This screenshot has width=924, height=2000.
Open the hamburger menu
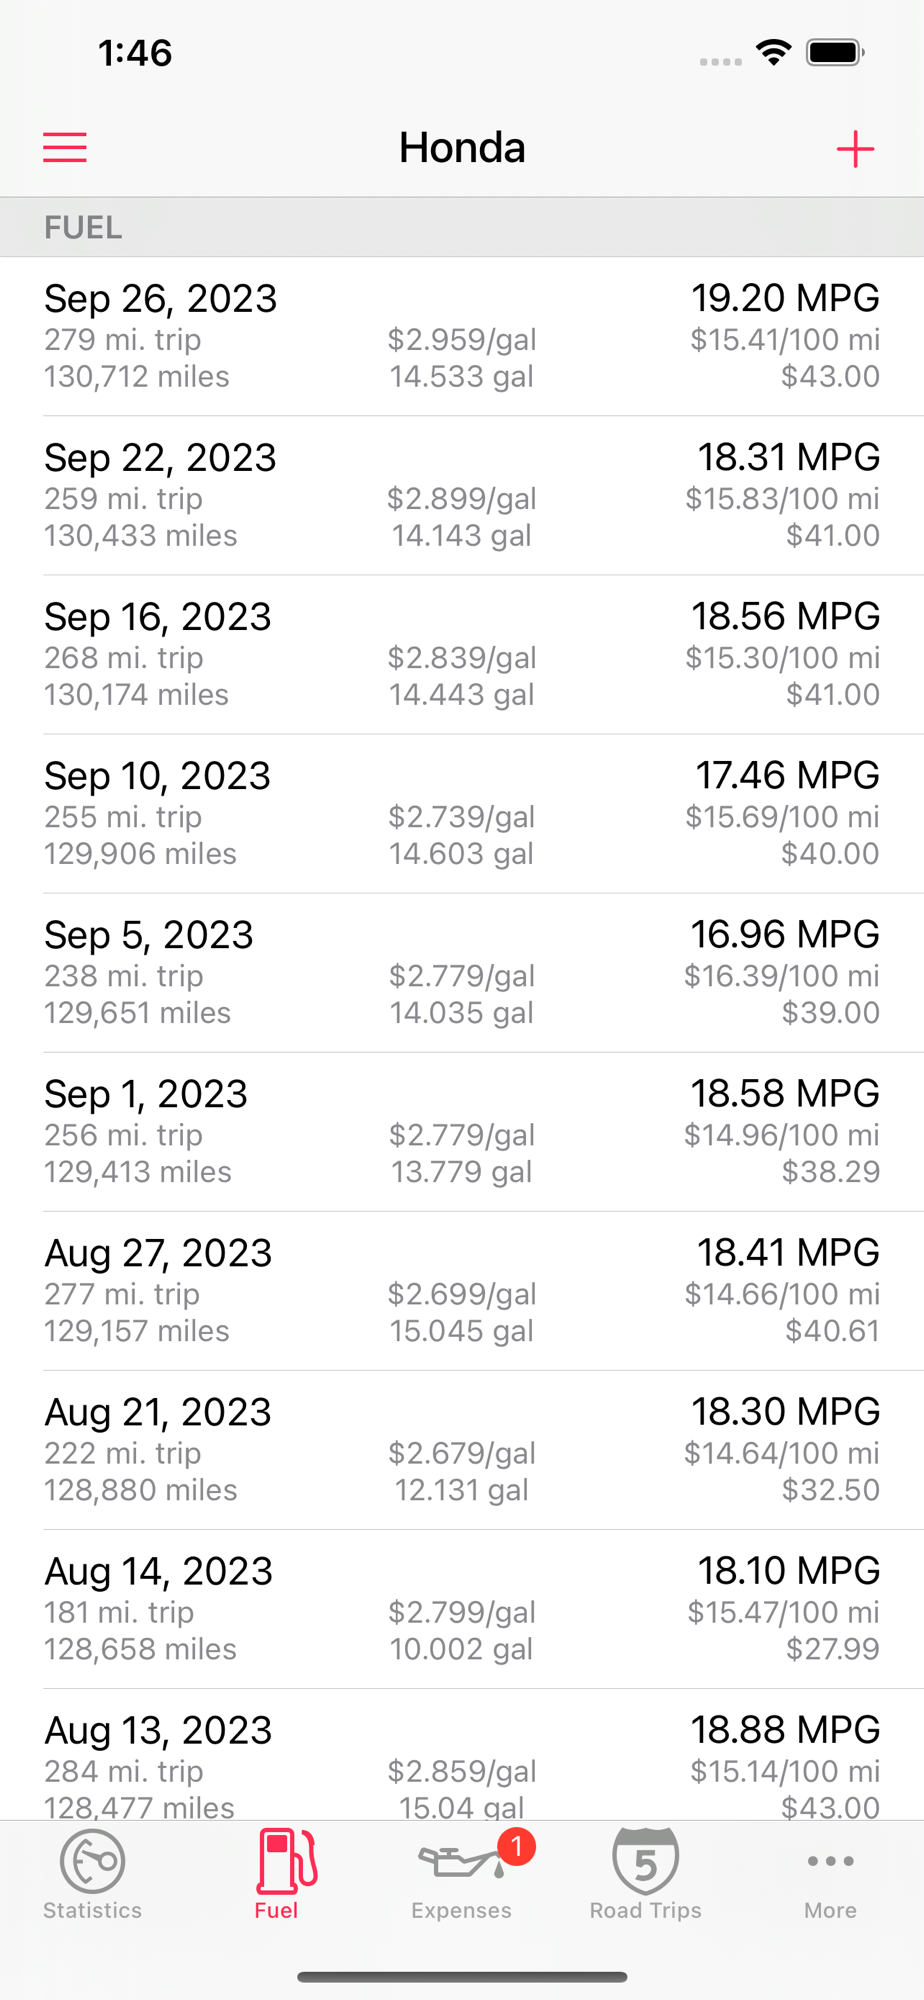coord(65,148)
